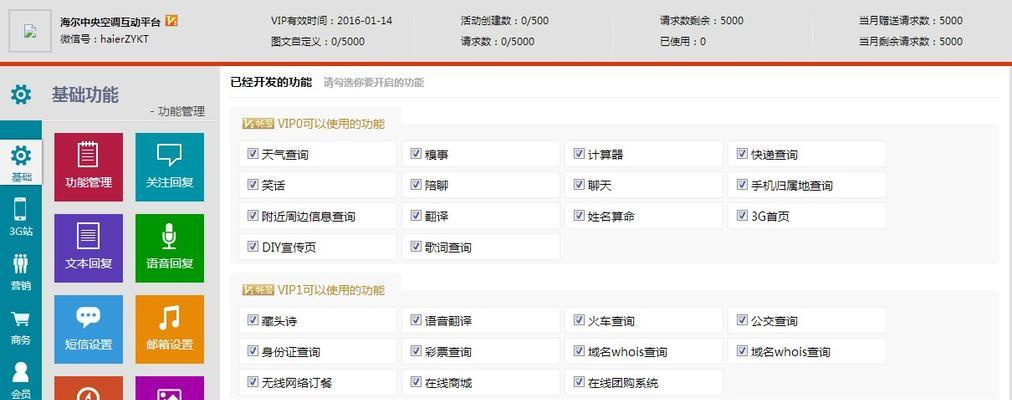Toggle the 聊天 checkbox

tap(579, 185)
